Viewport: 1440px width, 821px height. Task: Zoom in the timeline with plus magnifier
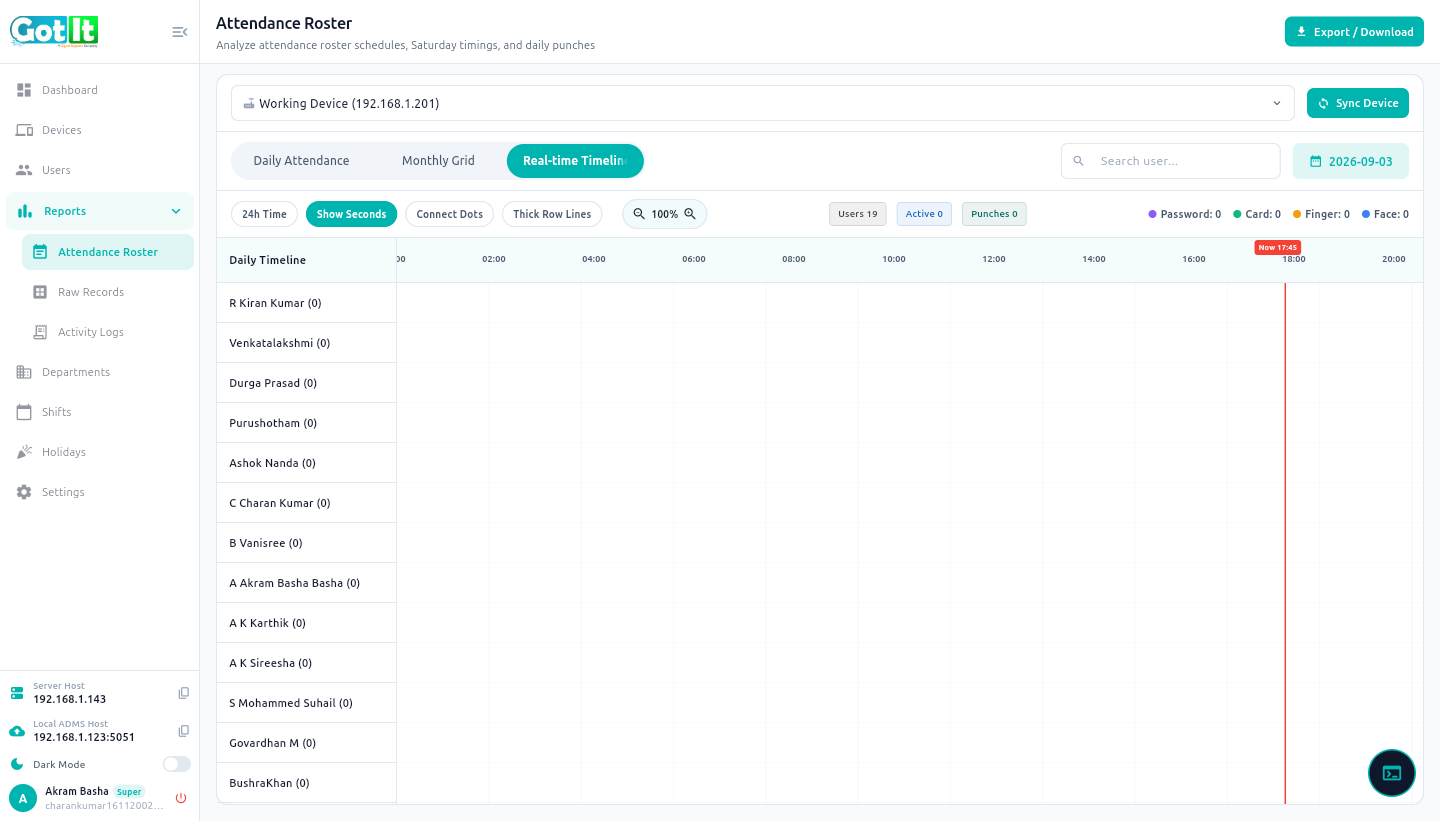[x=690, y=214]
